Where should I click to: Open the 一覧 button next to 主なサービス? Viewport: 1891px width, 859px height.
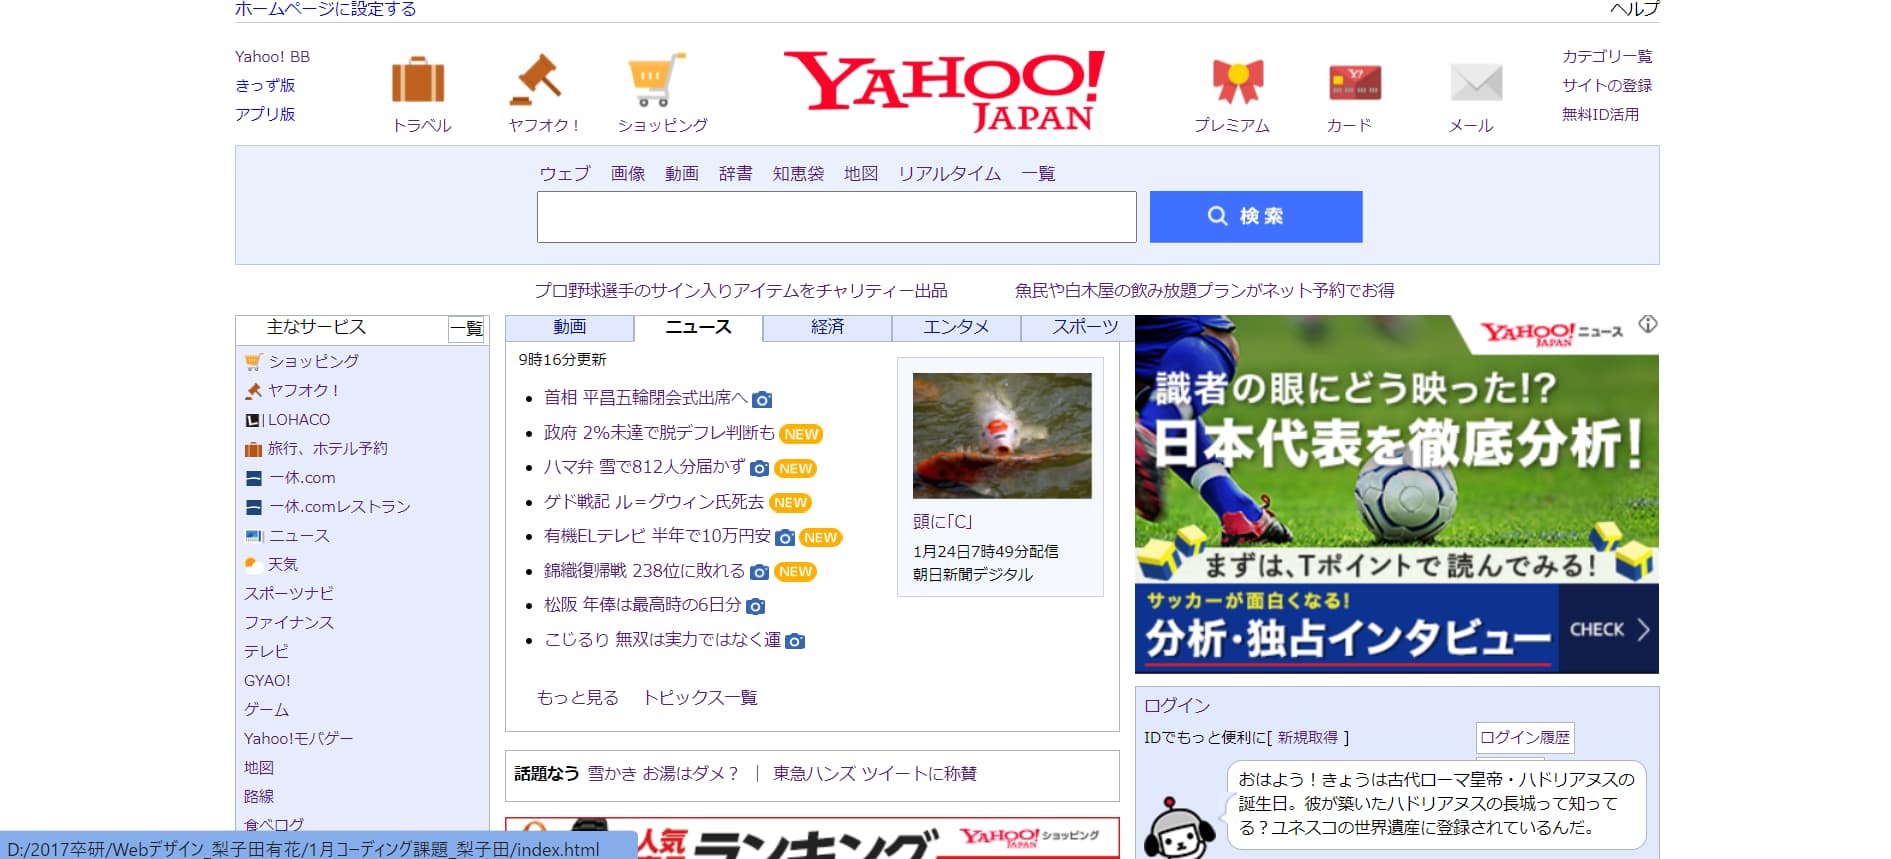[x=466, y=329]
